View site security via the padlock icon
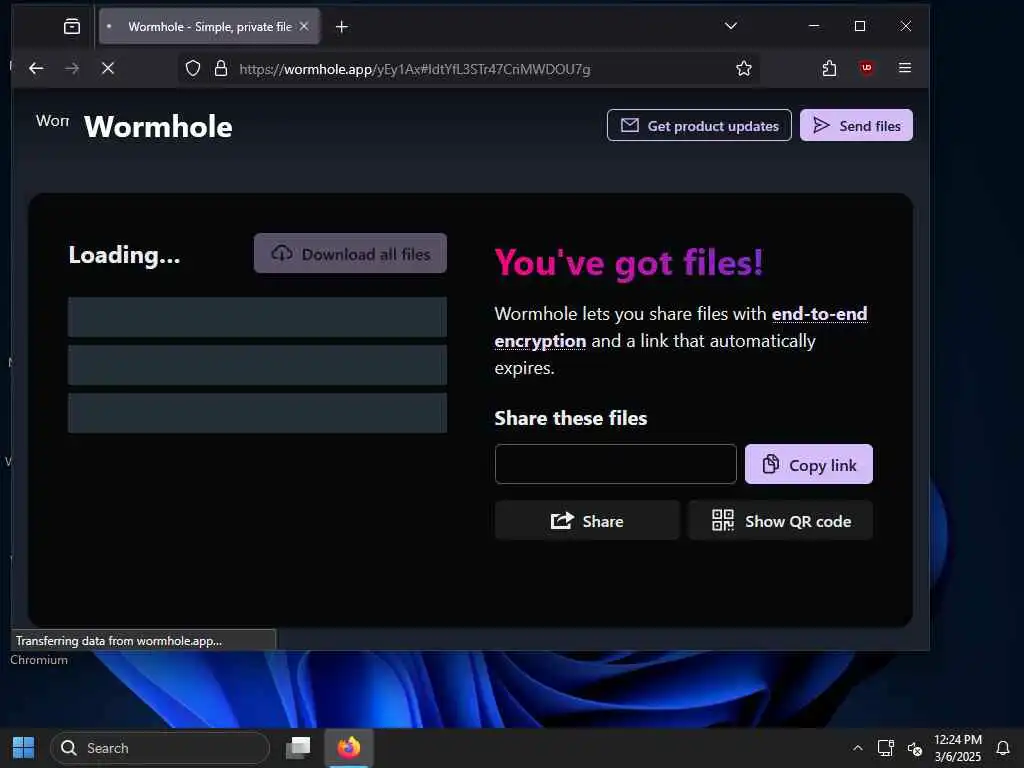This screenshot has width=1024, height=768. (221, 69)
